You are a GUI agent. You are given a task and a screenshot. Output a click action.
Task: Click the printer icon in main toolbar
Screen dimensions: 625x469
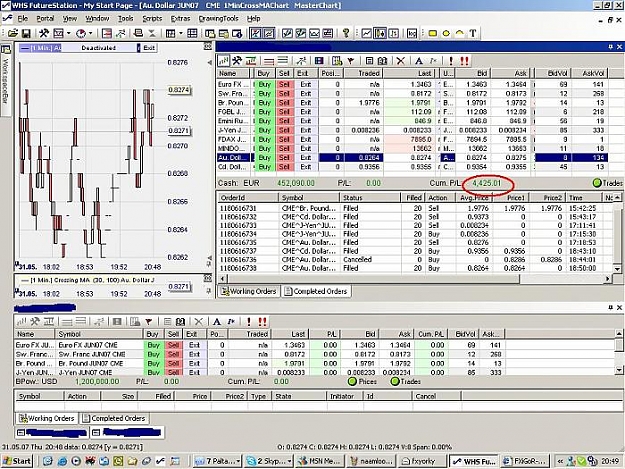138,33
